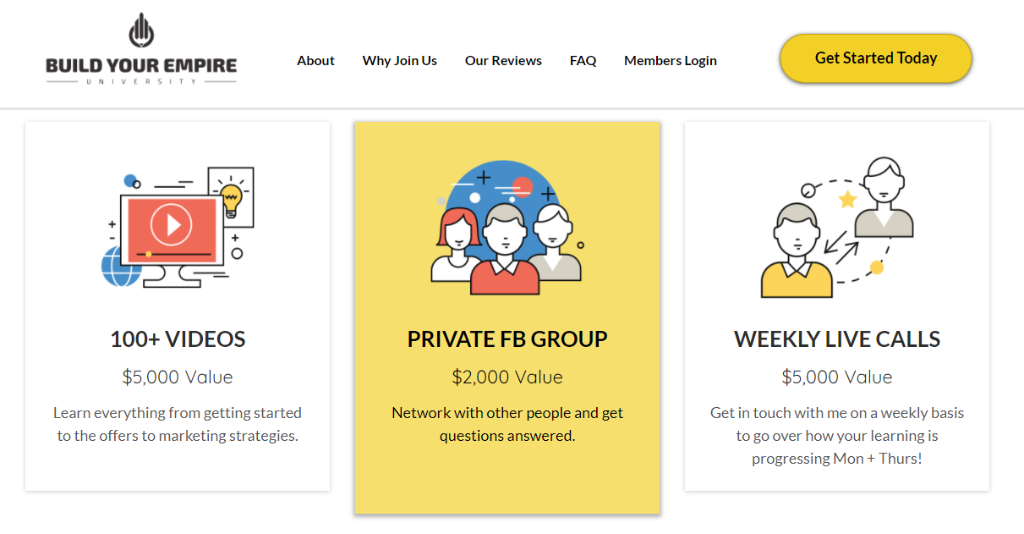
Task: Click the $2,000 Value text
Action: pos(507,377)
